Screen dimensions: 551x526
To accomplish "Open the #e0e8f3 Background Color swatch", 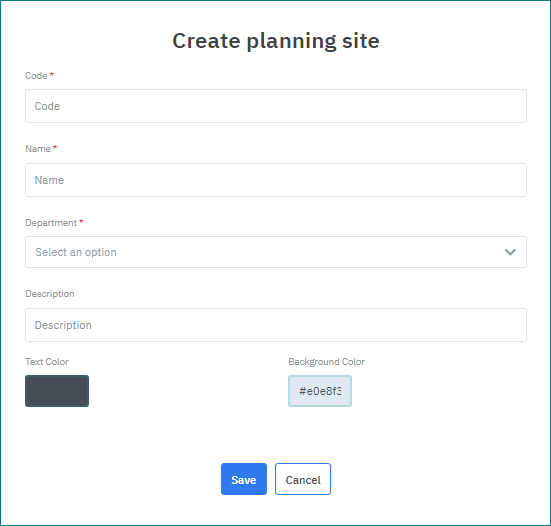I will pos(320,391).
